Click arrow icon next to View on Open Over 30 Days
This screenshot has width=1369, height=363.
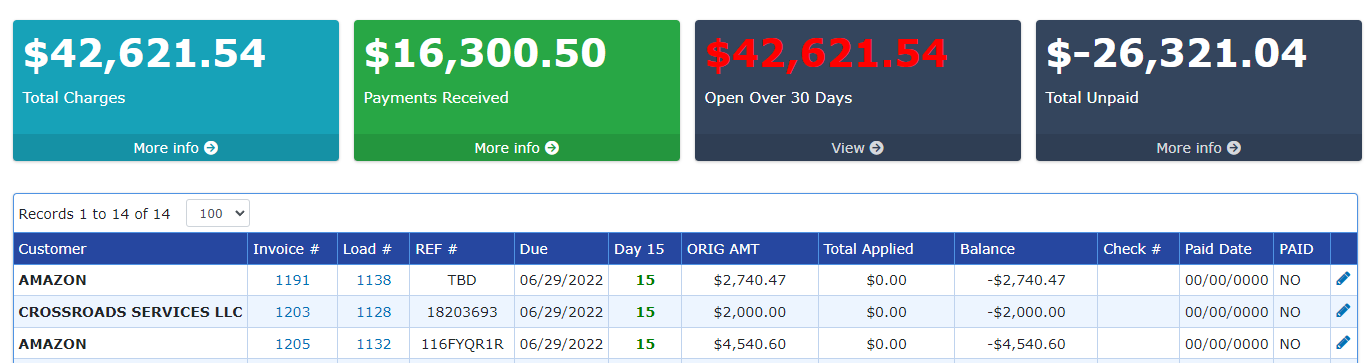click(876, 148)
